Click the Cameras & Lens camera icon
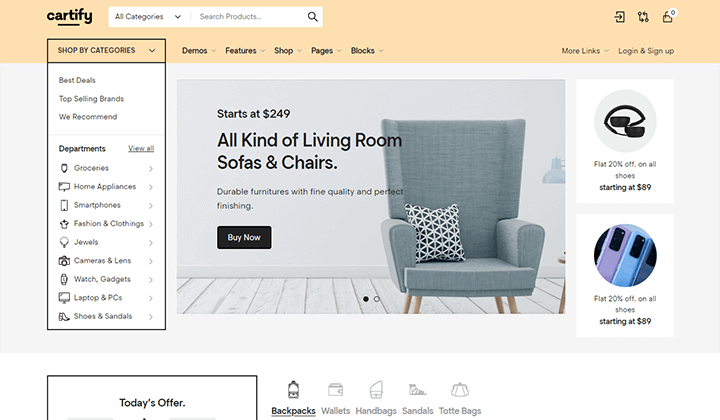Screen dimensions: 720x420 [64, 261]
